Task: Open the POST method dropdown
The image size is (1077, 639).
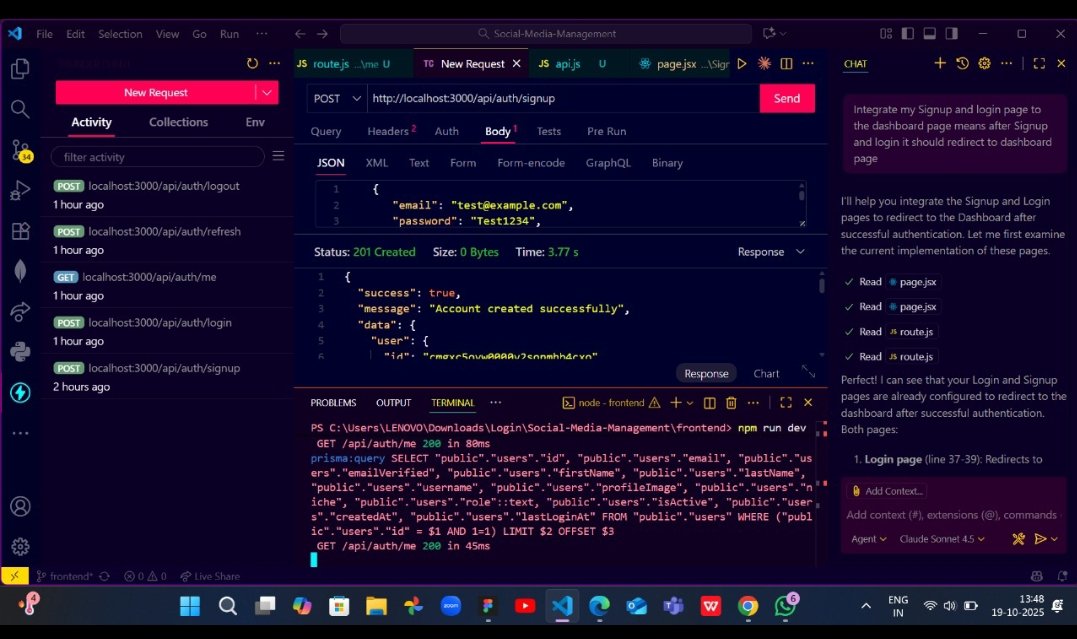Action: (337, 98)
